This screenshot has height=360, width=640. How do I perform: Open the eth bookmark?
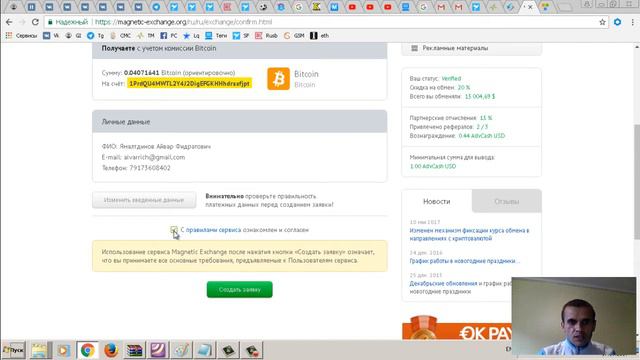[320, 36]
